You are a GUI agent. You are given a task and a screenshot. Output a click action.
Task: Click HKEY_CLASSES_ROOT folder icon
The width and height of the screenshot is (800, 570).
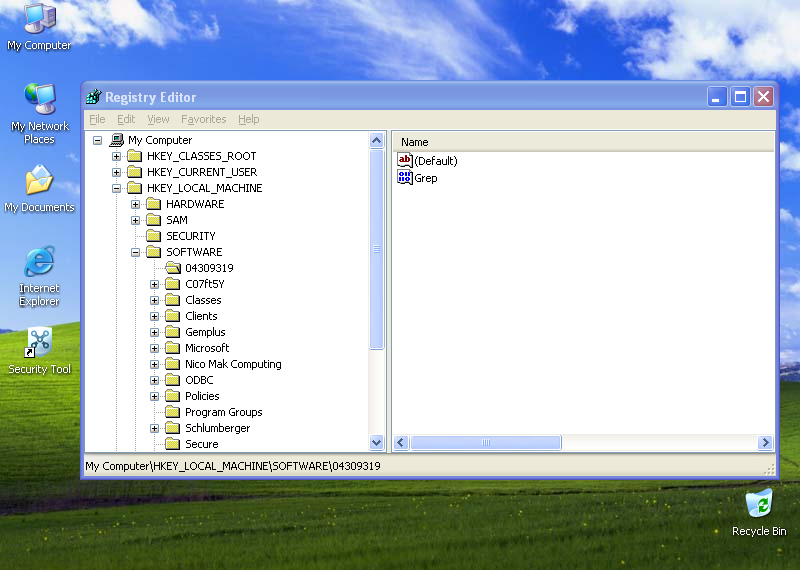tap(135, 156)
